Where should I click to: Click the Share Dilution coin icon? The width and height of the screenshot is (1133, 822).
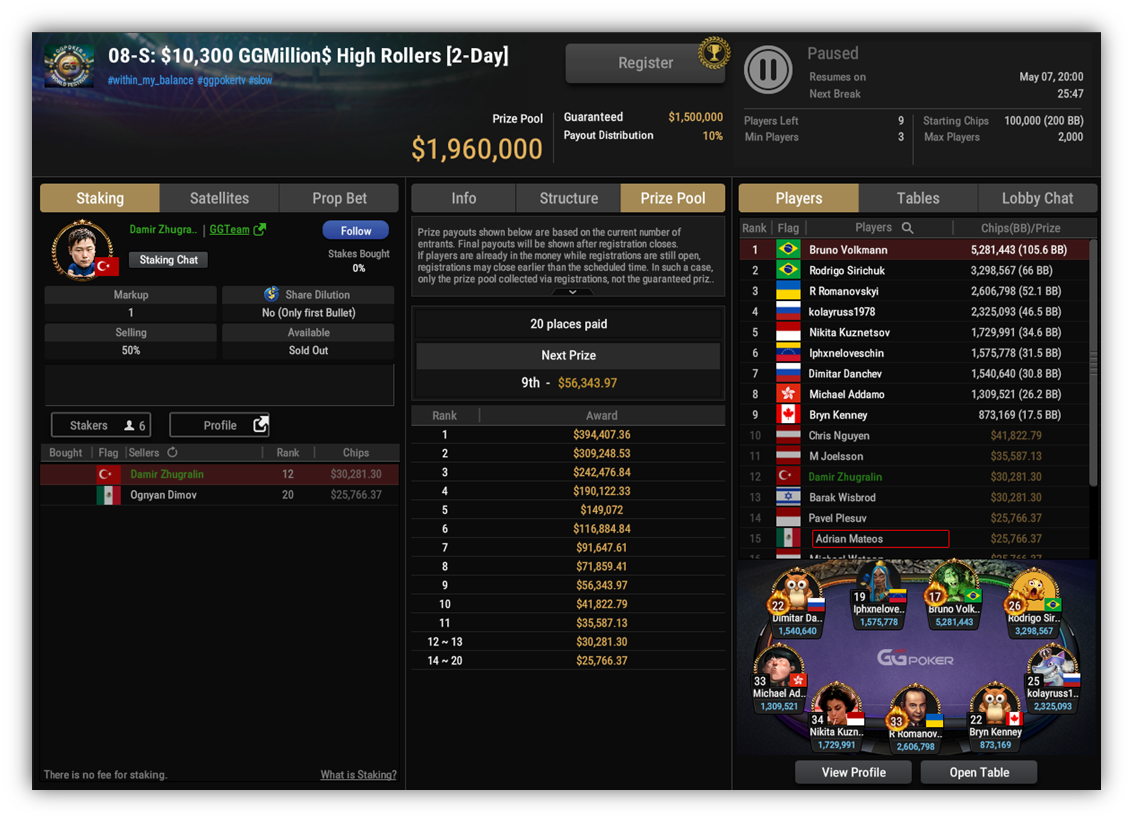[x=271, y=294]
